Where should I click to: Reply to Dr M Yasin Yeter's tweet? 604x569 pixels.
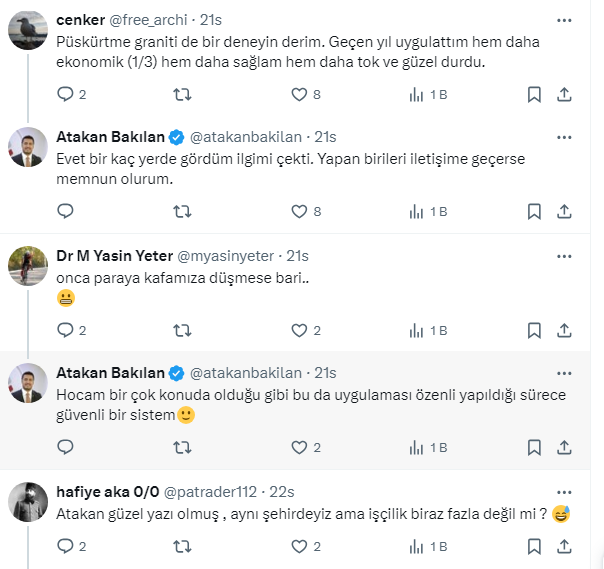click(66, 330)
